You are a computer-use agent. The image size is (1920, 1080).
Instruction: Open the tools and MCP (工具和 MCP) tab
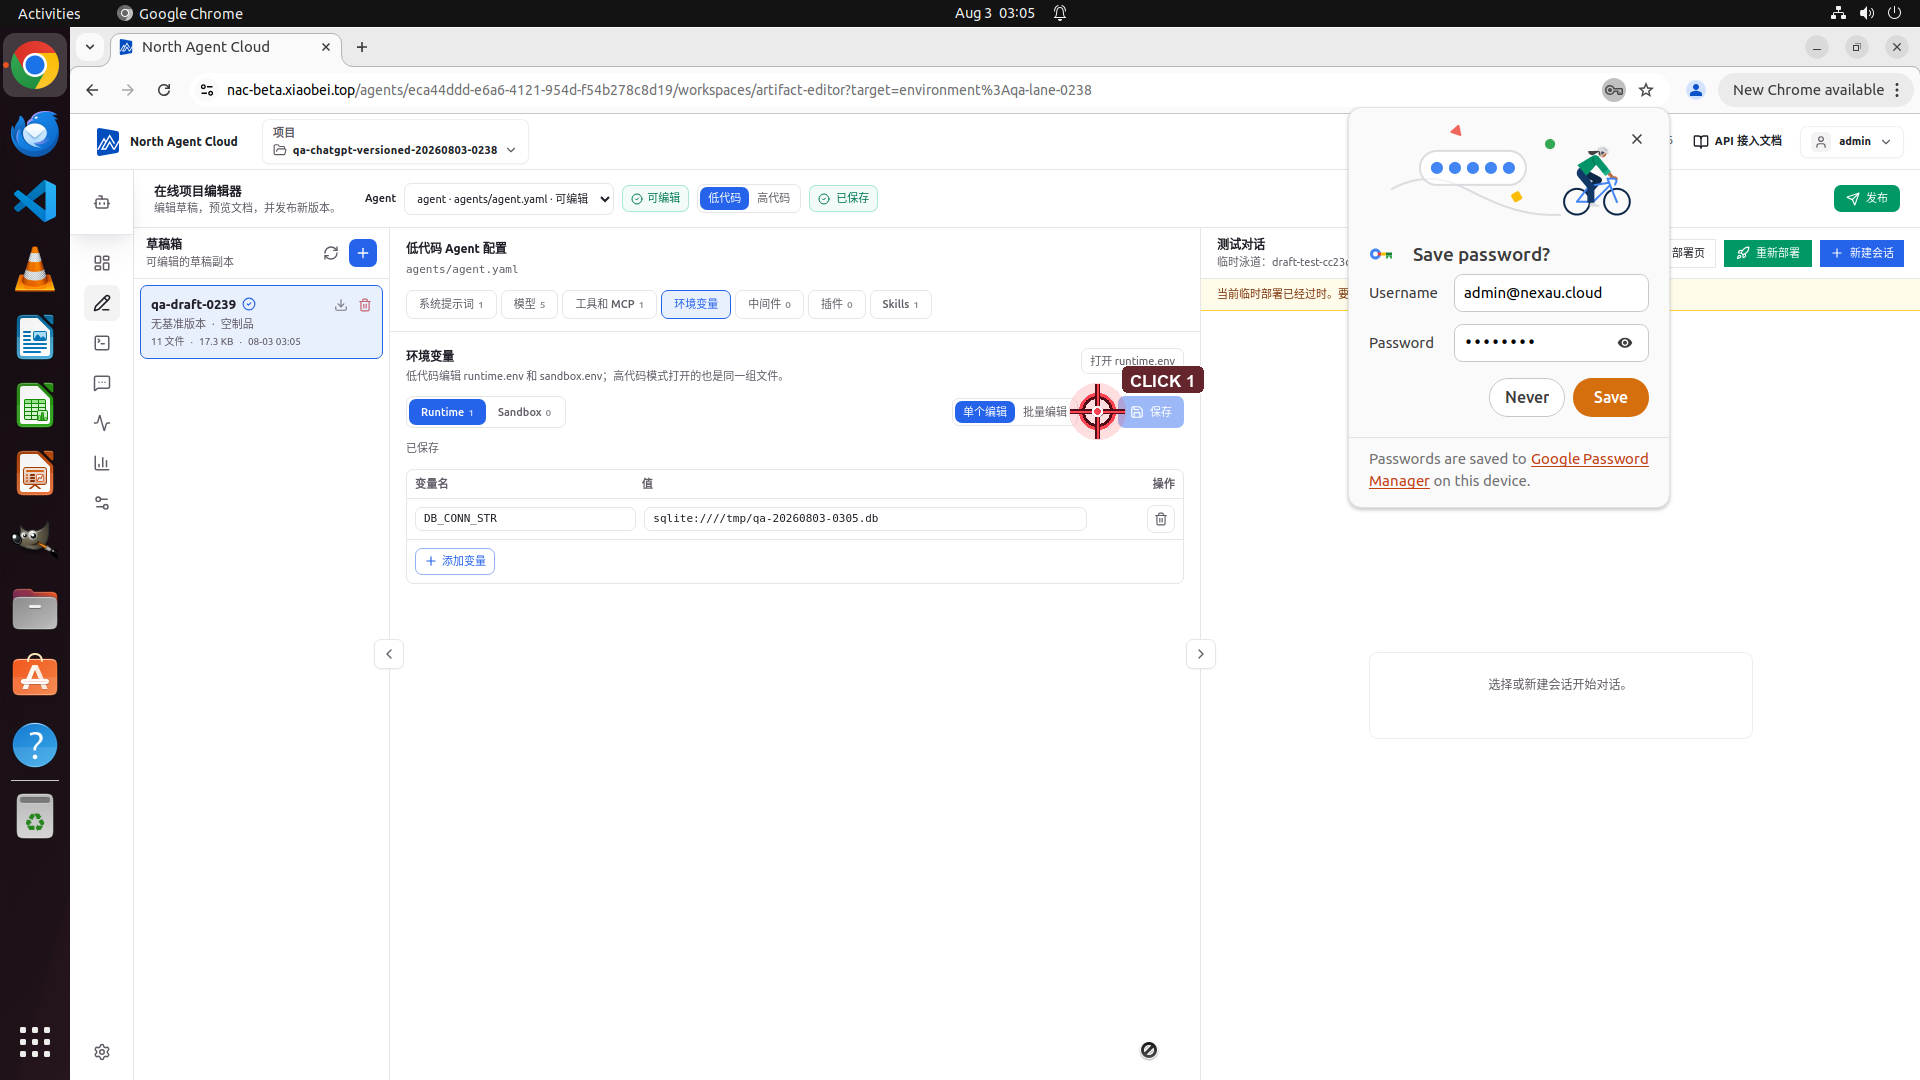609,304
